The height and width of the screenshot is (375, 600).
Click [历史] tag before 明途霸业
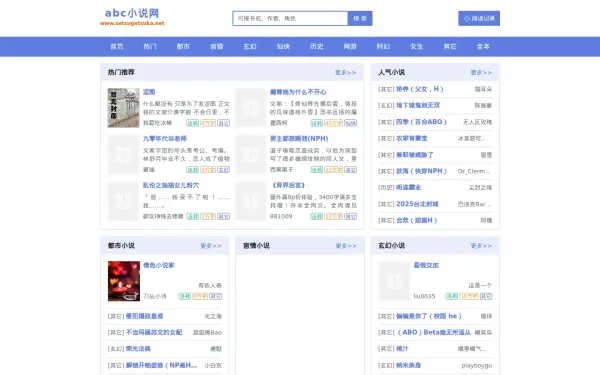tap(386, 188)
